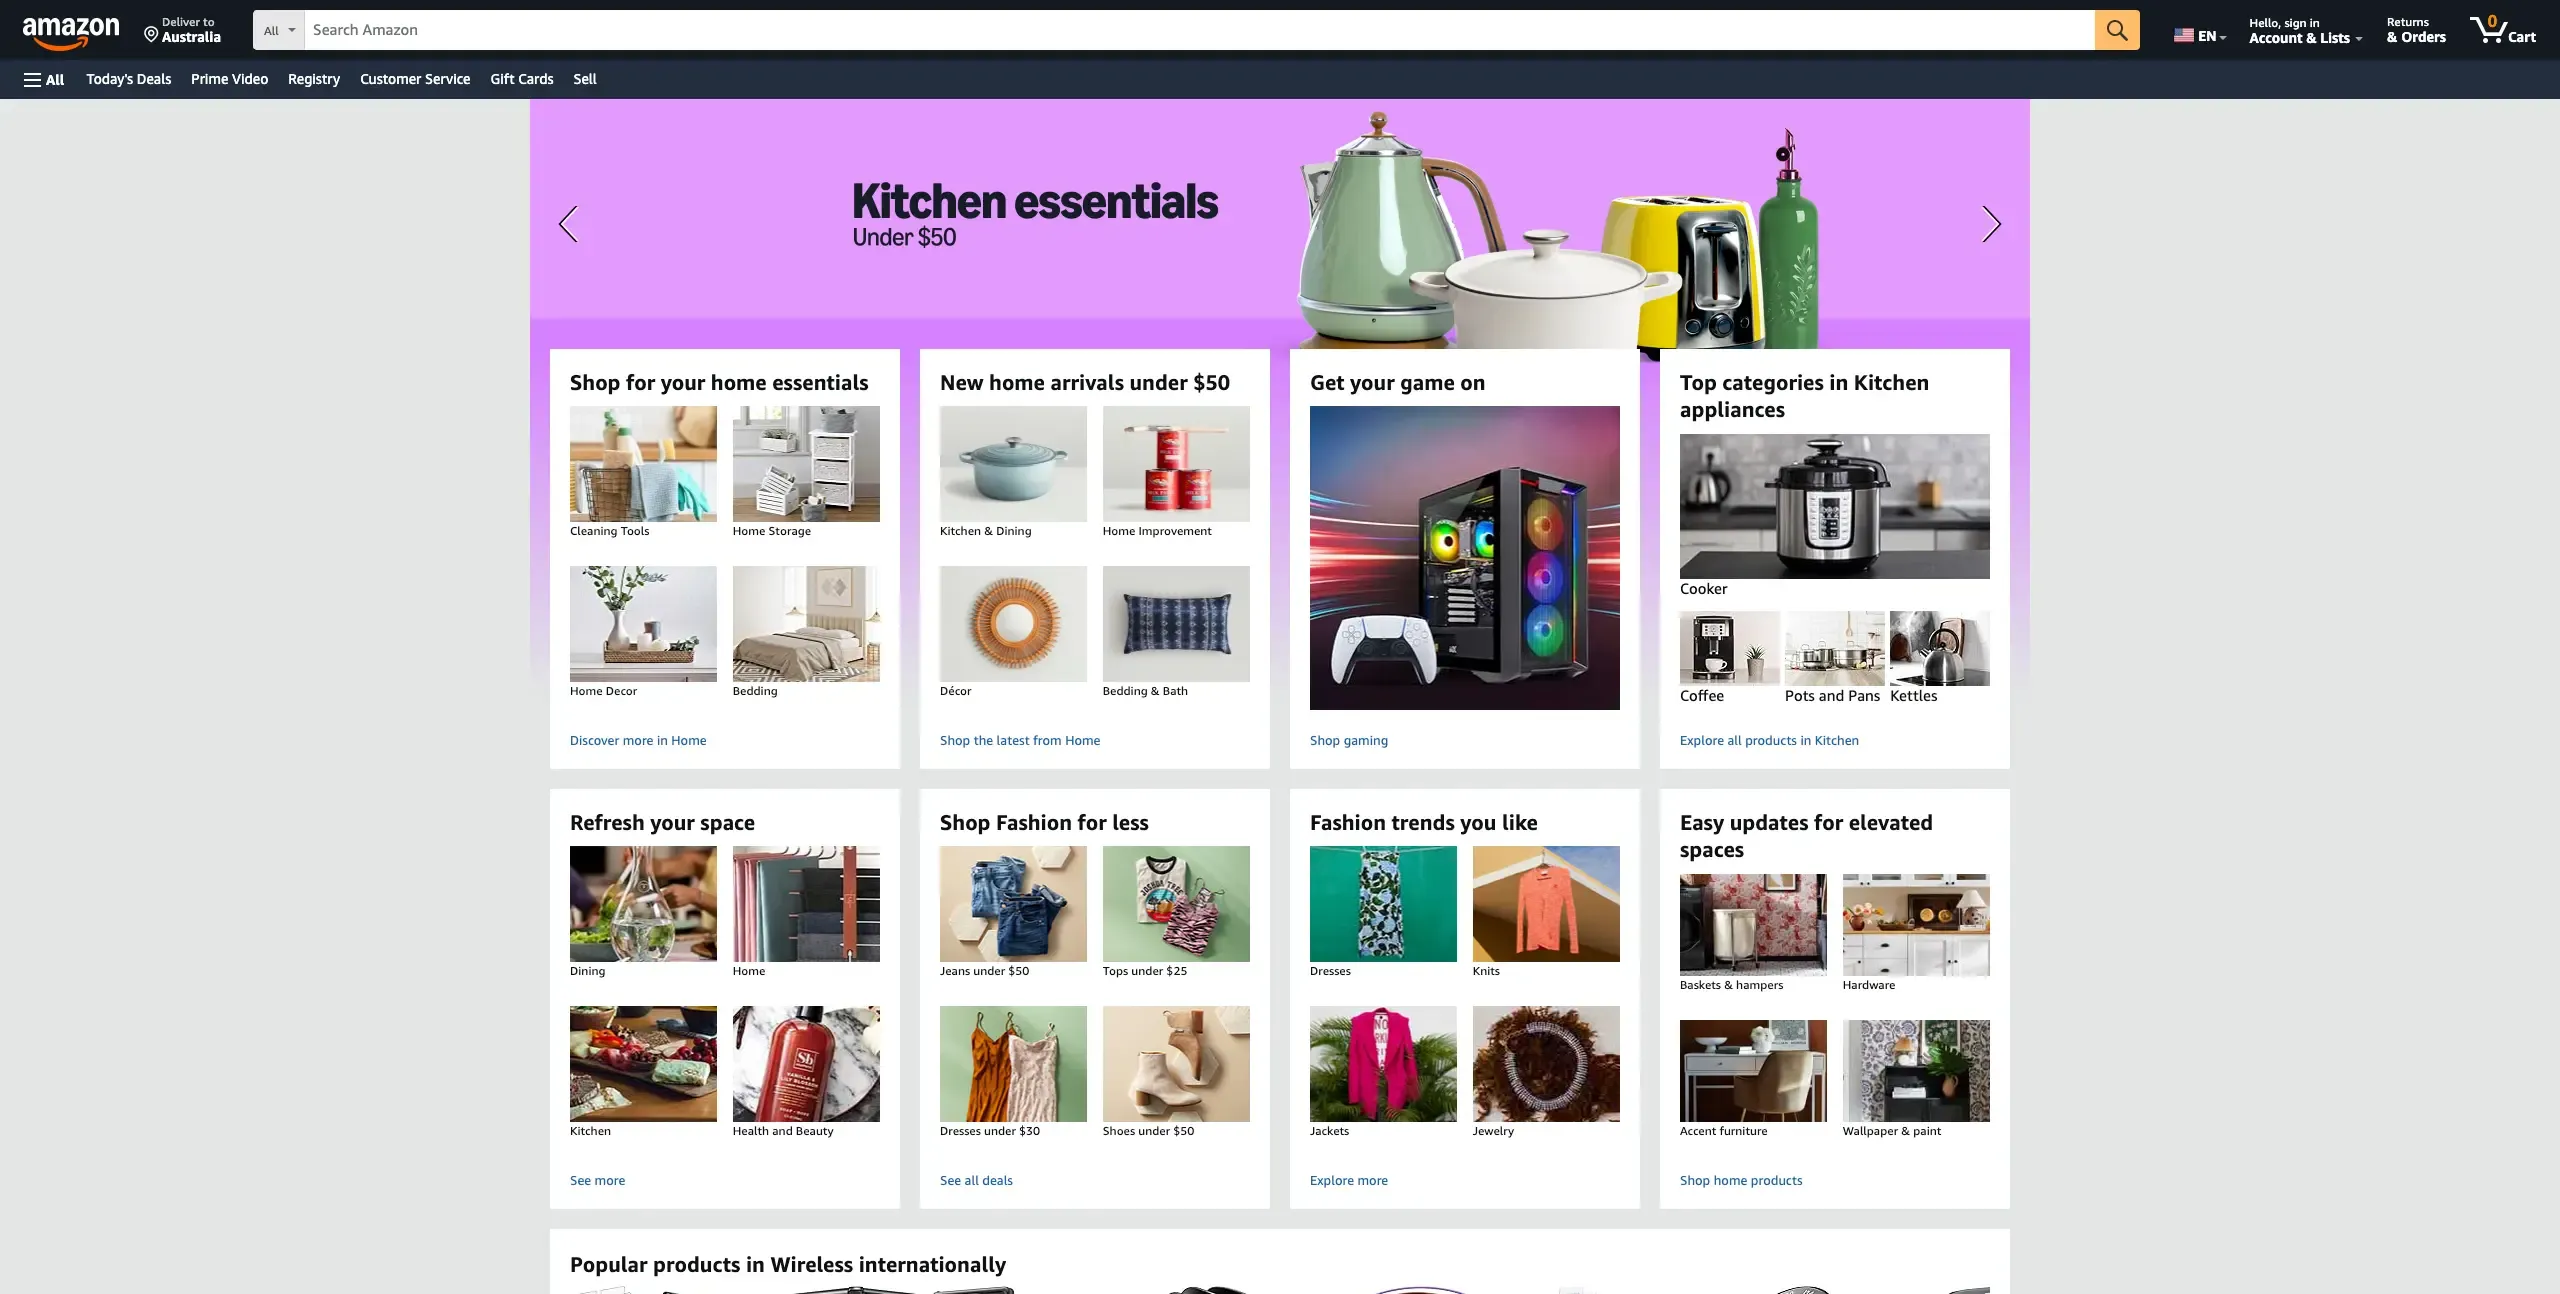The height and width of the screenshot is (1294, 2560).
Task: Click the banner carousel left arrow
Action: pyautogui.click(x=569, y=223)
